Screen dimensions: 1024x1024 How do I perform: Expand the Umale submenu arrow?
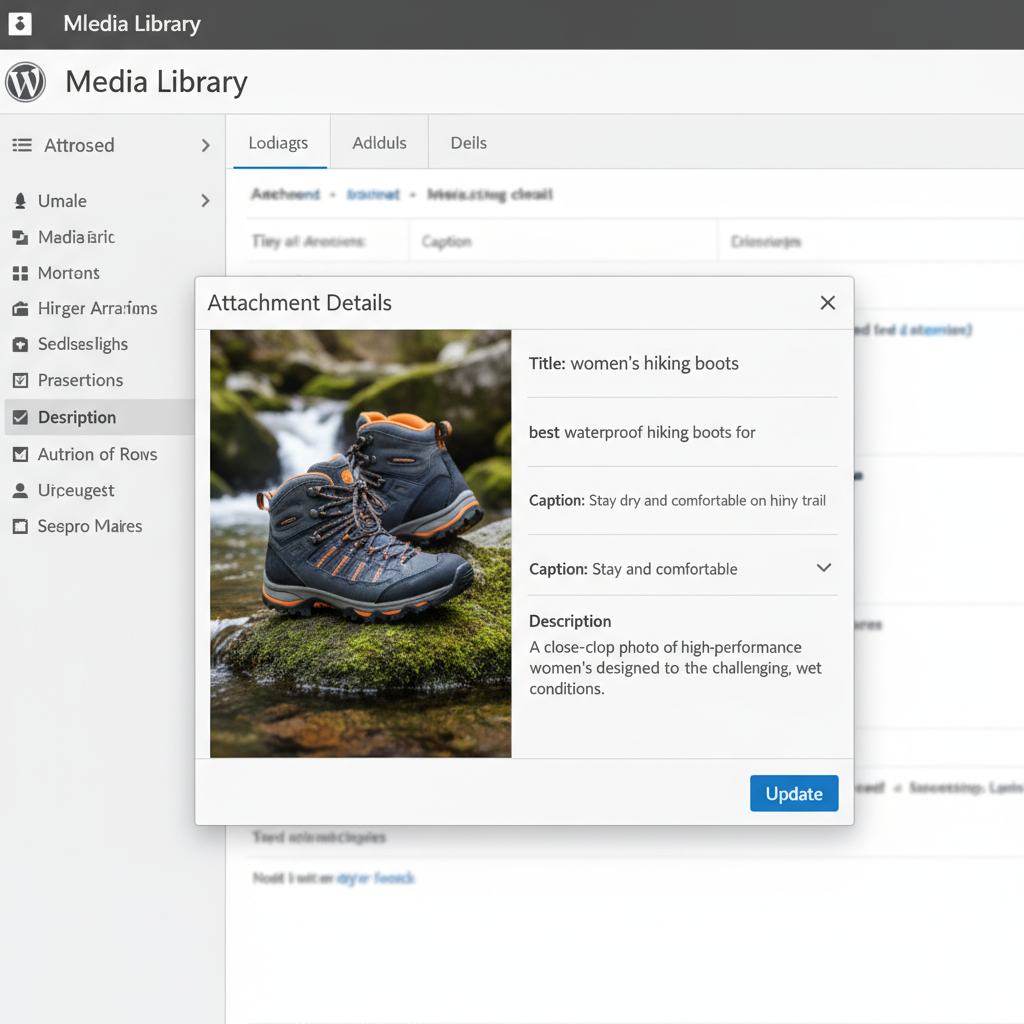[x=205, y=201]
